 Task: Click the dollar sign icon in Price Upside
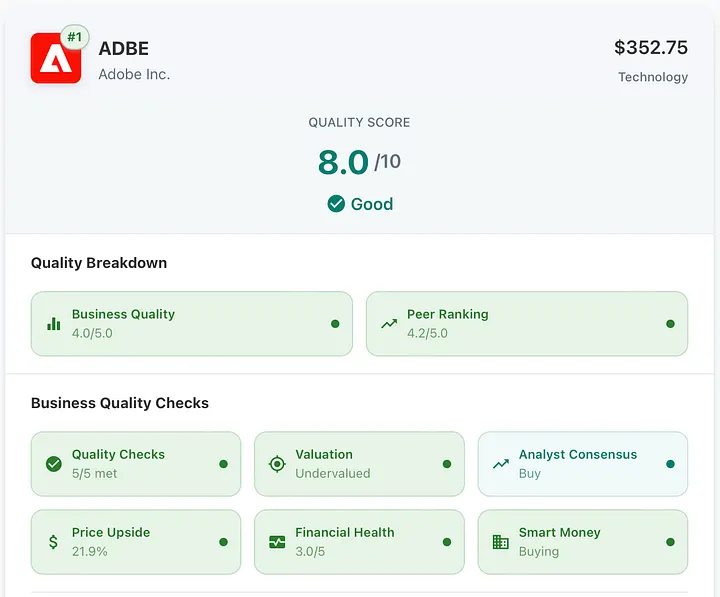[x=53, y=542]
